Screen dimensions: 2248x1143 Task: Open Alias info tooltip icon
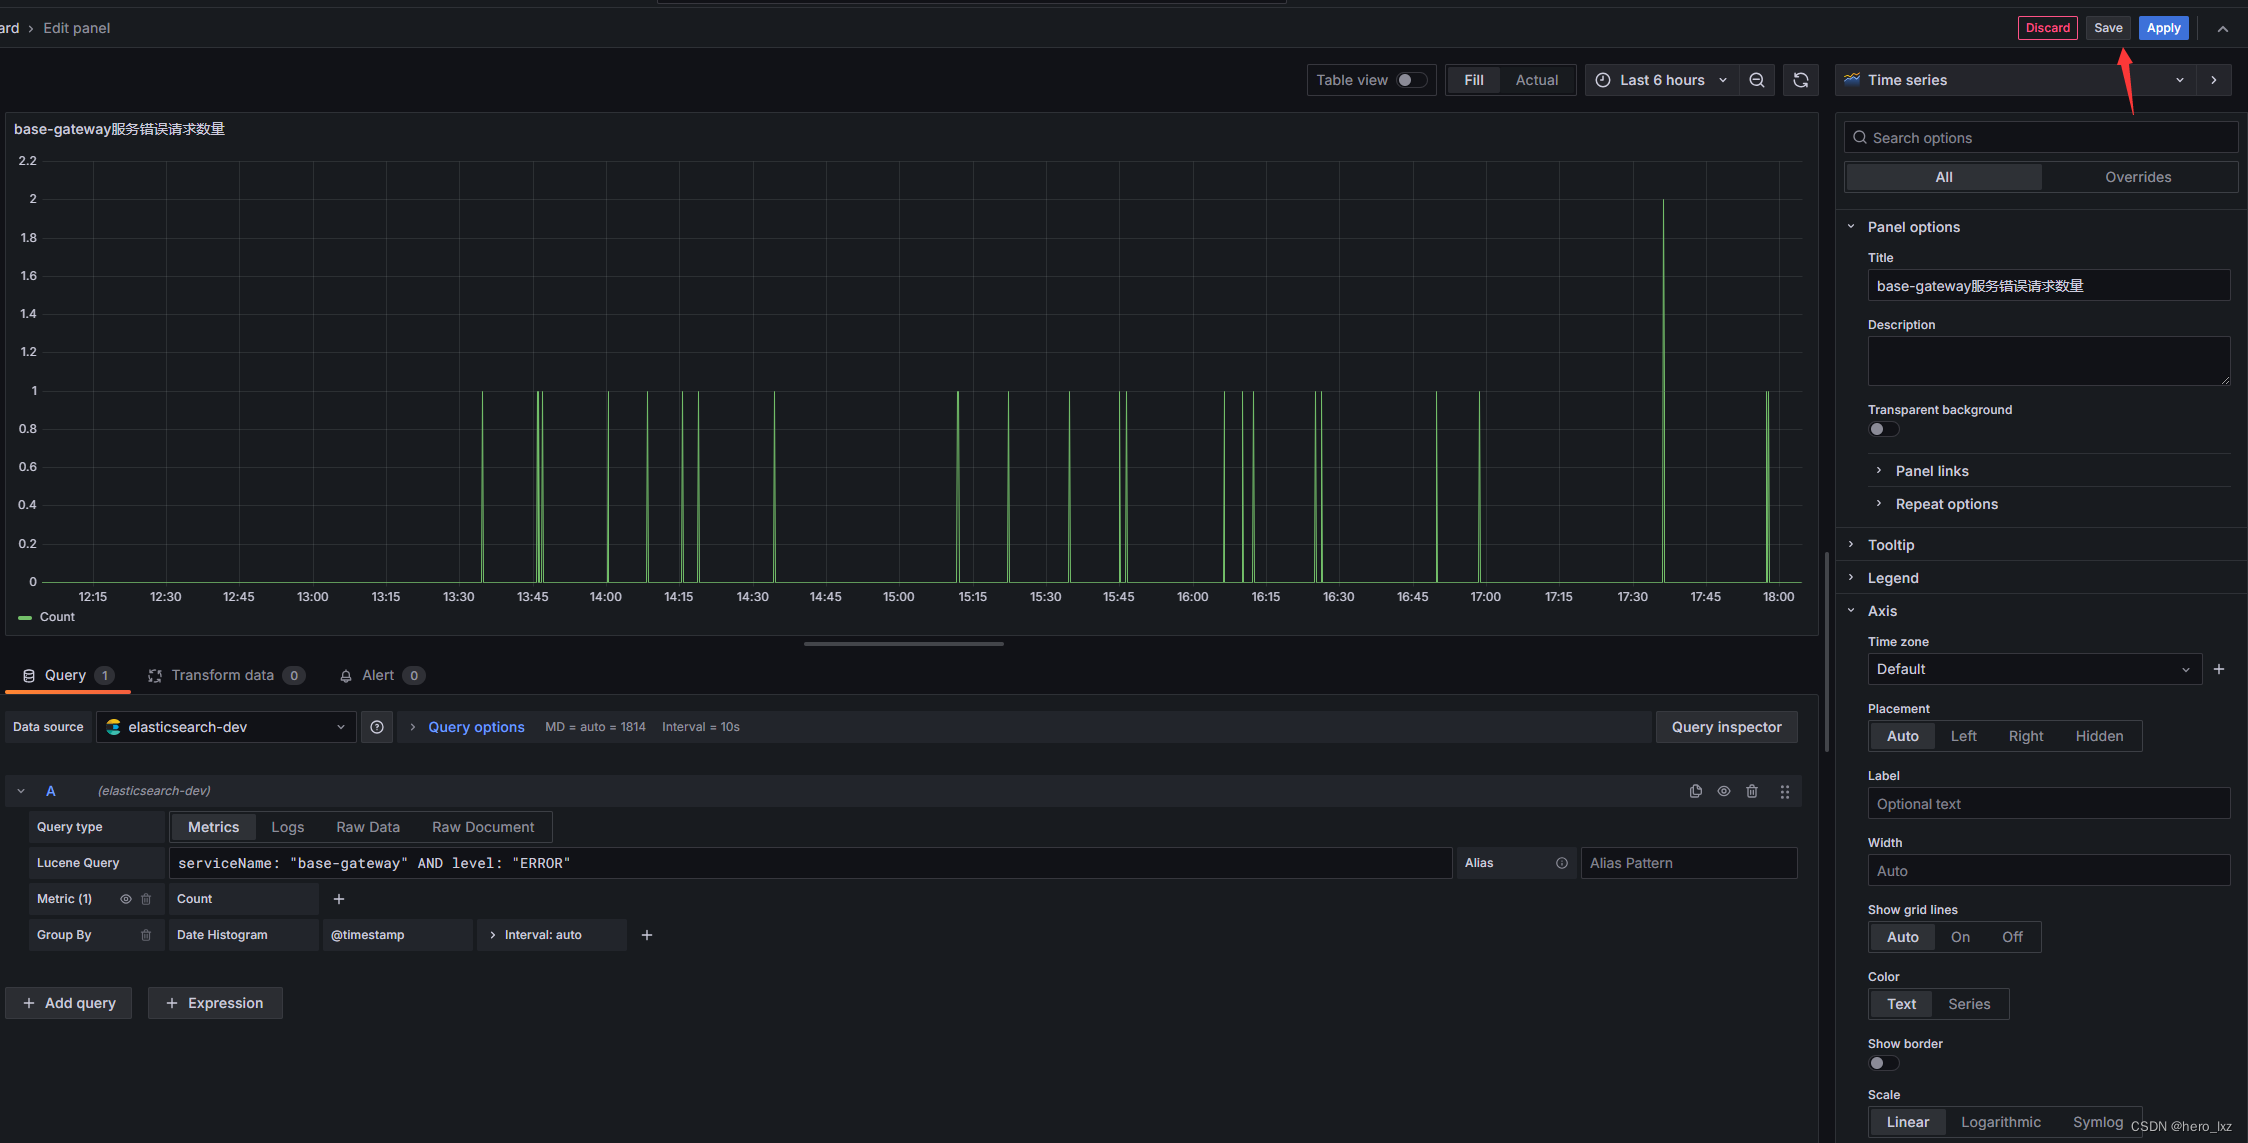click(x=1562, y=862)
